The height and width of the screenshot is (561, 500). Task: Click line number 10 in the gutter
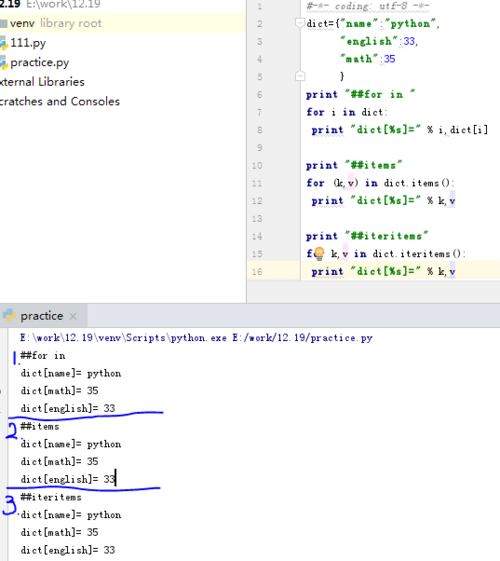click(257, 165)
